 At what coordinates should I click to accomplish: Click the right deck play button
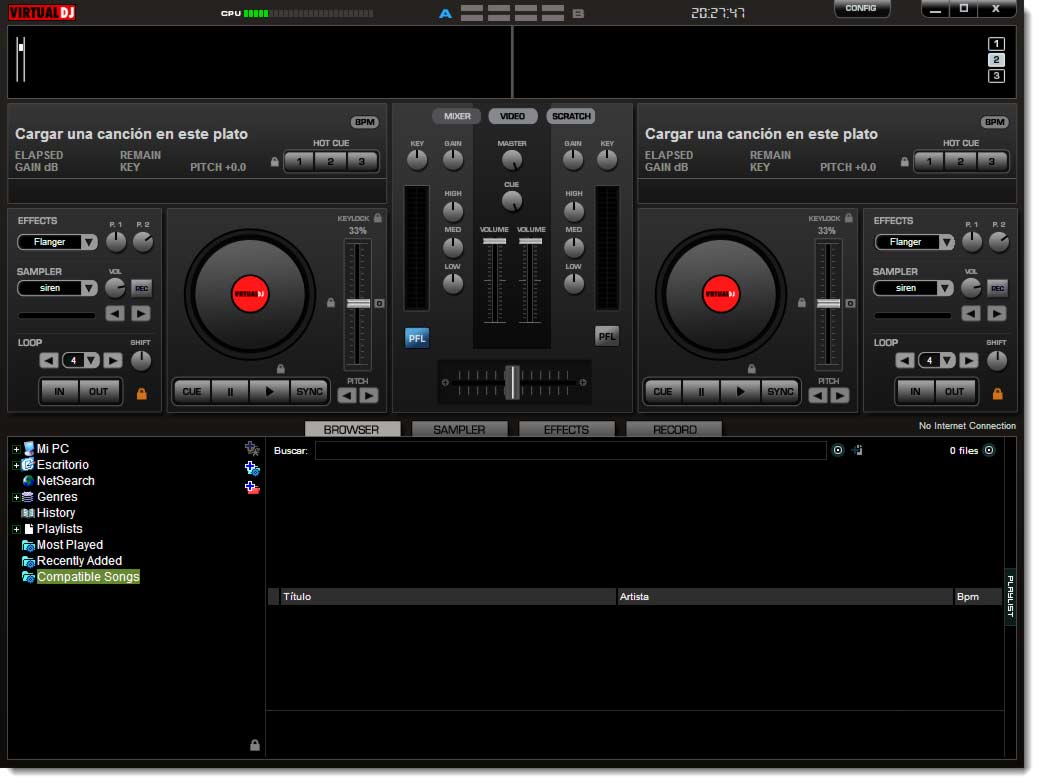tap(740, 392)
